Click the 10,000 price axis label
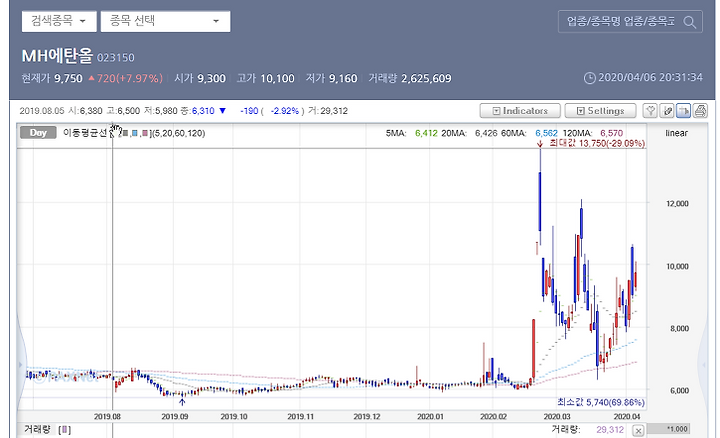The image size is (720, 438). (677, 266)
